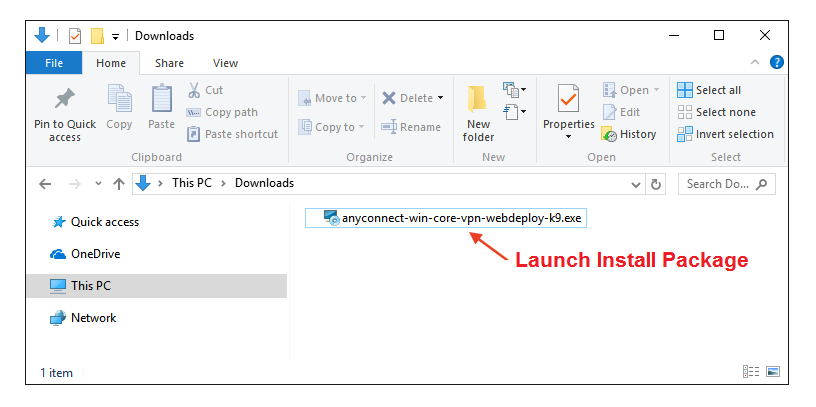Collapse the ribbon with chevron

coord(755,62)
